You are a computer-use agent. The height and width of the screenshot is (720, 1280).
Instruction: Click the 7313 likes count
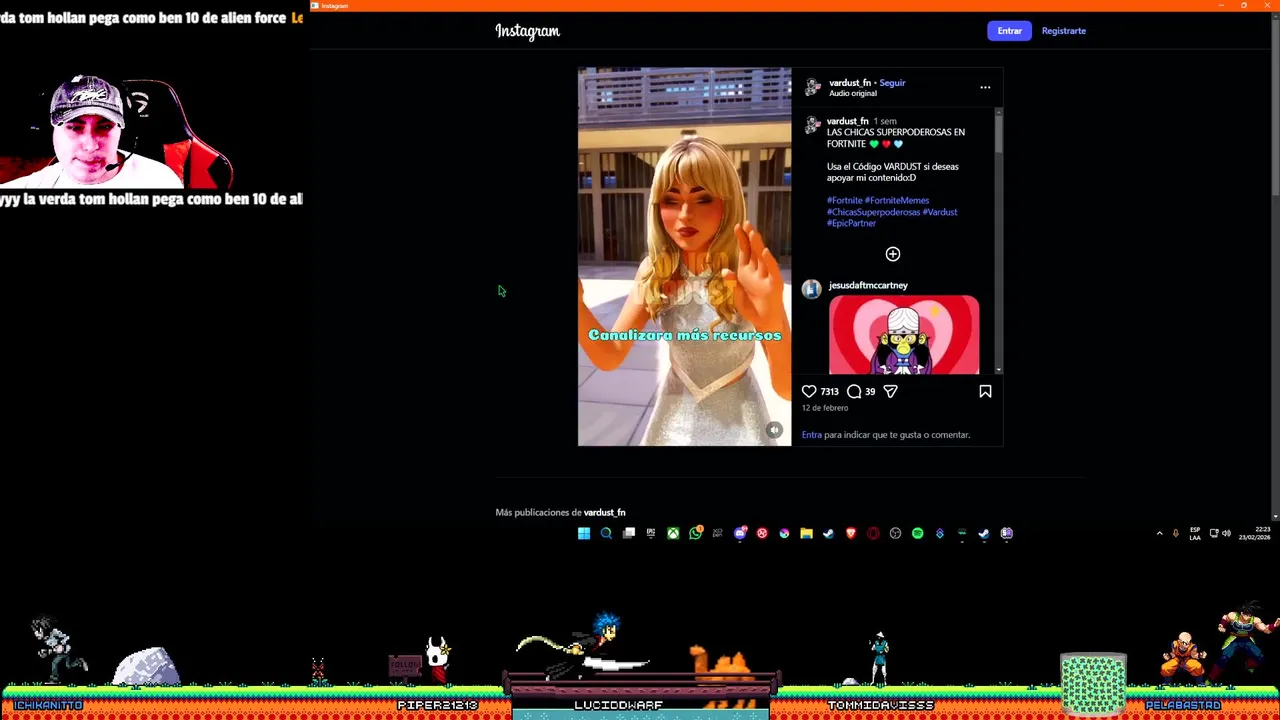[829, 391]
